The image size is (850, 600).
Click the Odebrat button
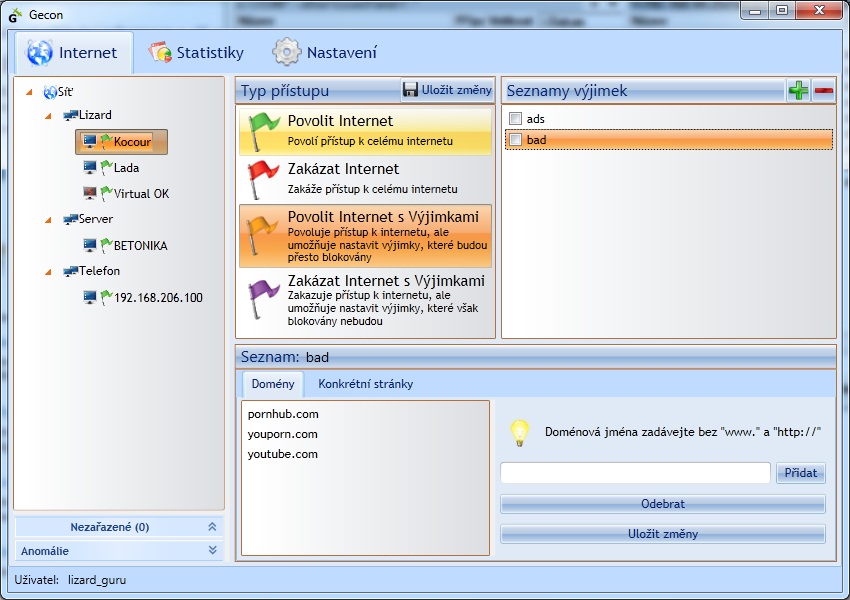(x=663, y=504)
